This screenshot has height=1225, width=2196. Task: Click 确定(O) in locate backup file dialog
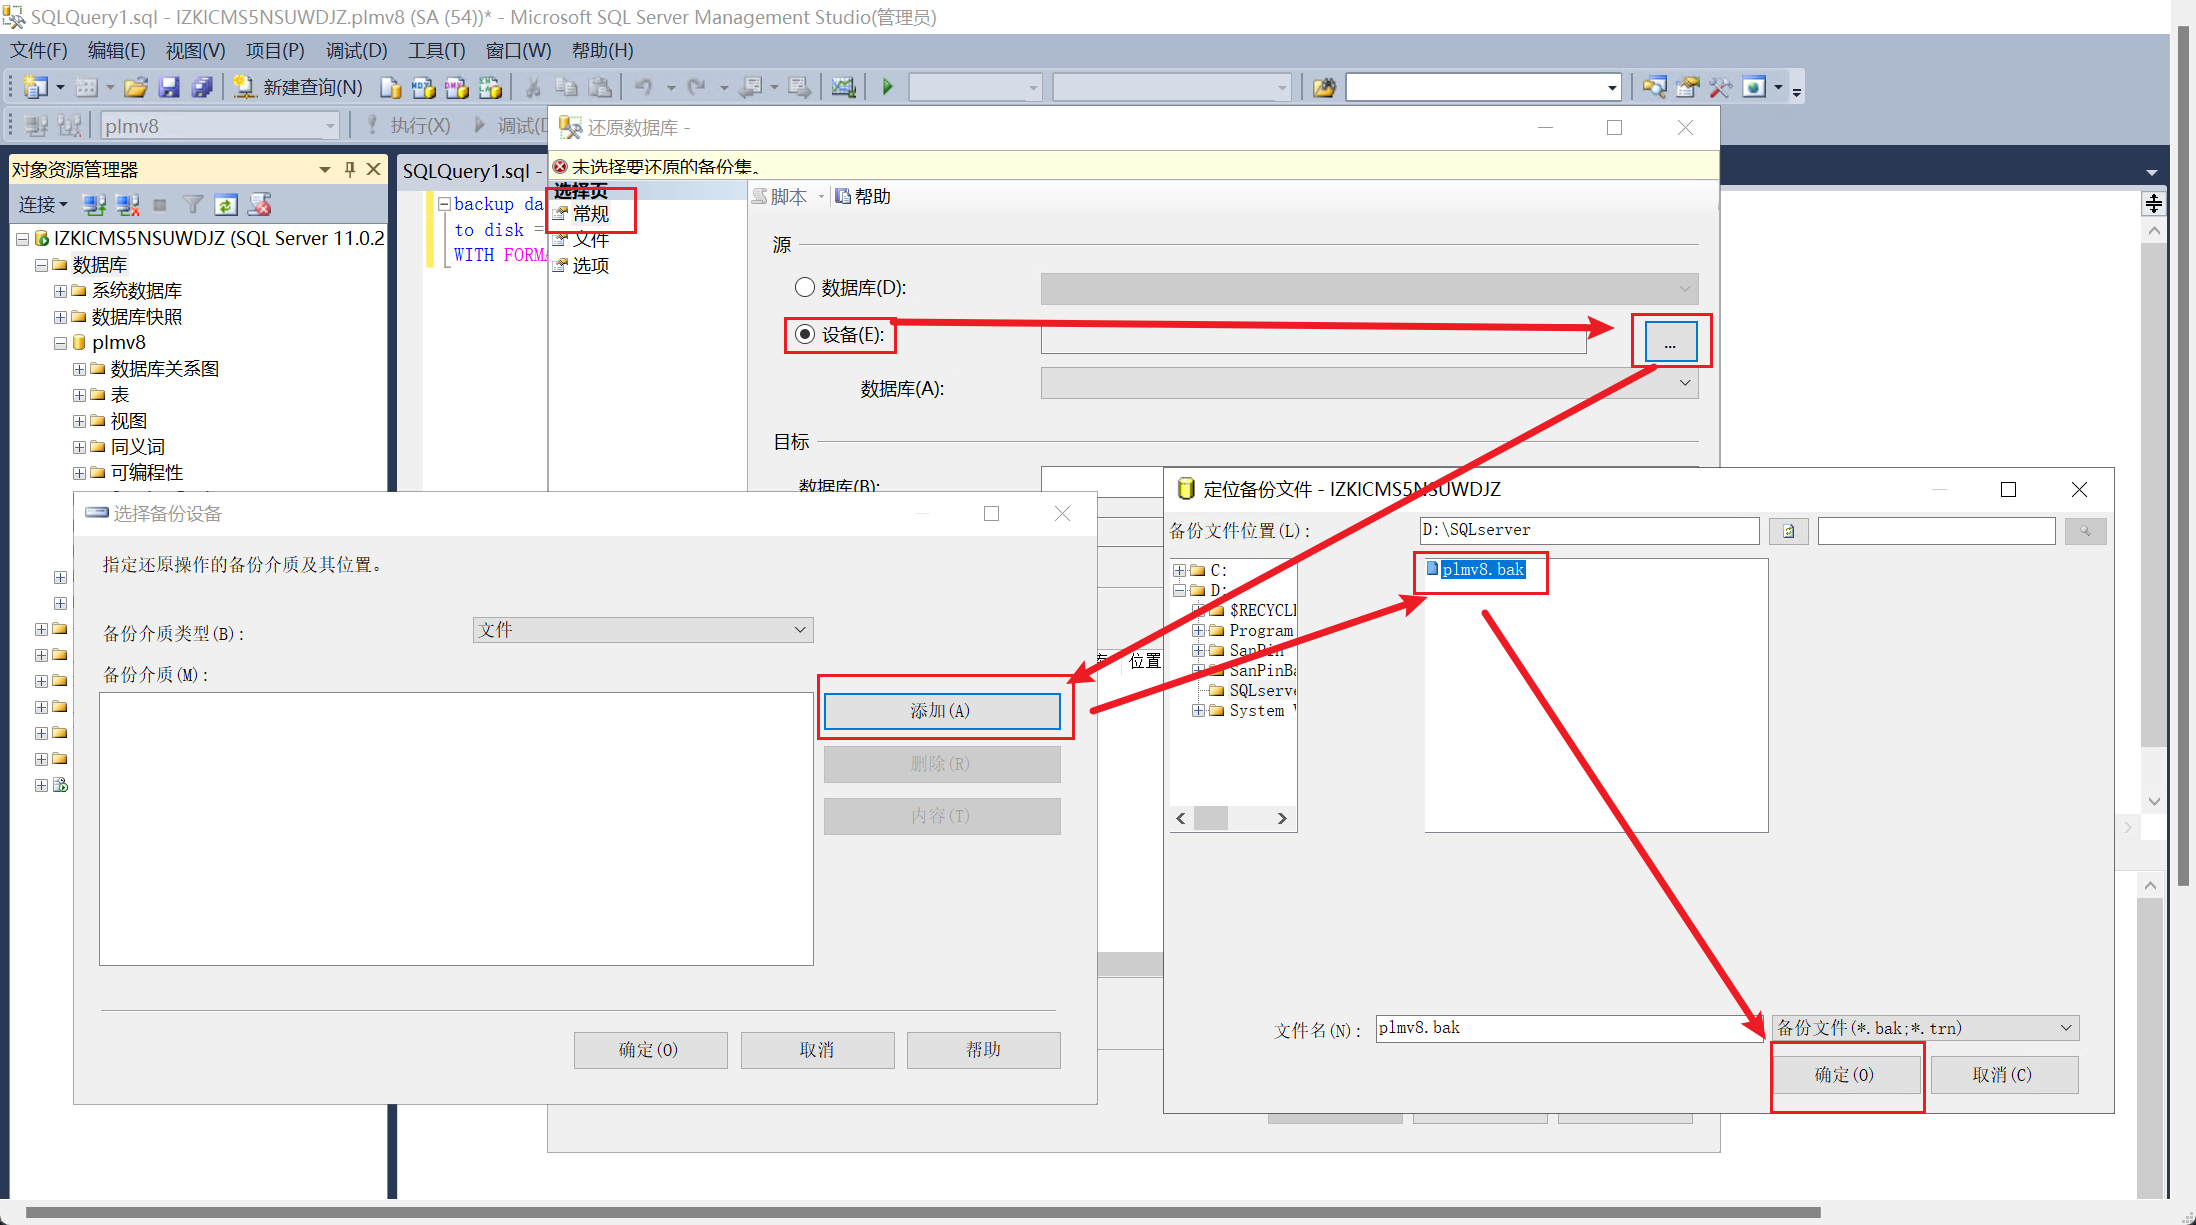[1844, 1075]
